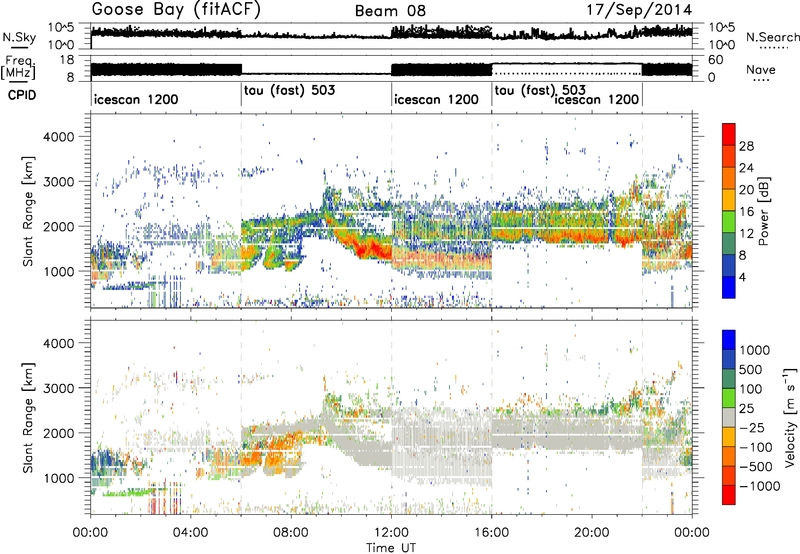Click the "Nave" legend label
800x554 pixels.
click(x=761, y=70)
